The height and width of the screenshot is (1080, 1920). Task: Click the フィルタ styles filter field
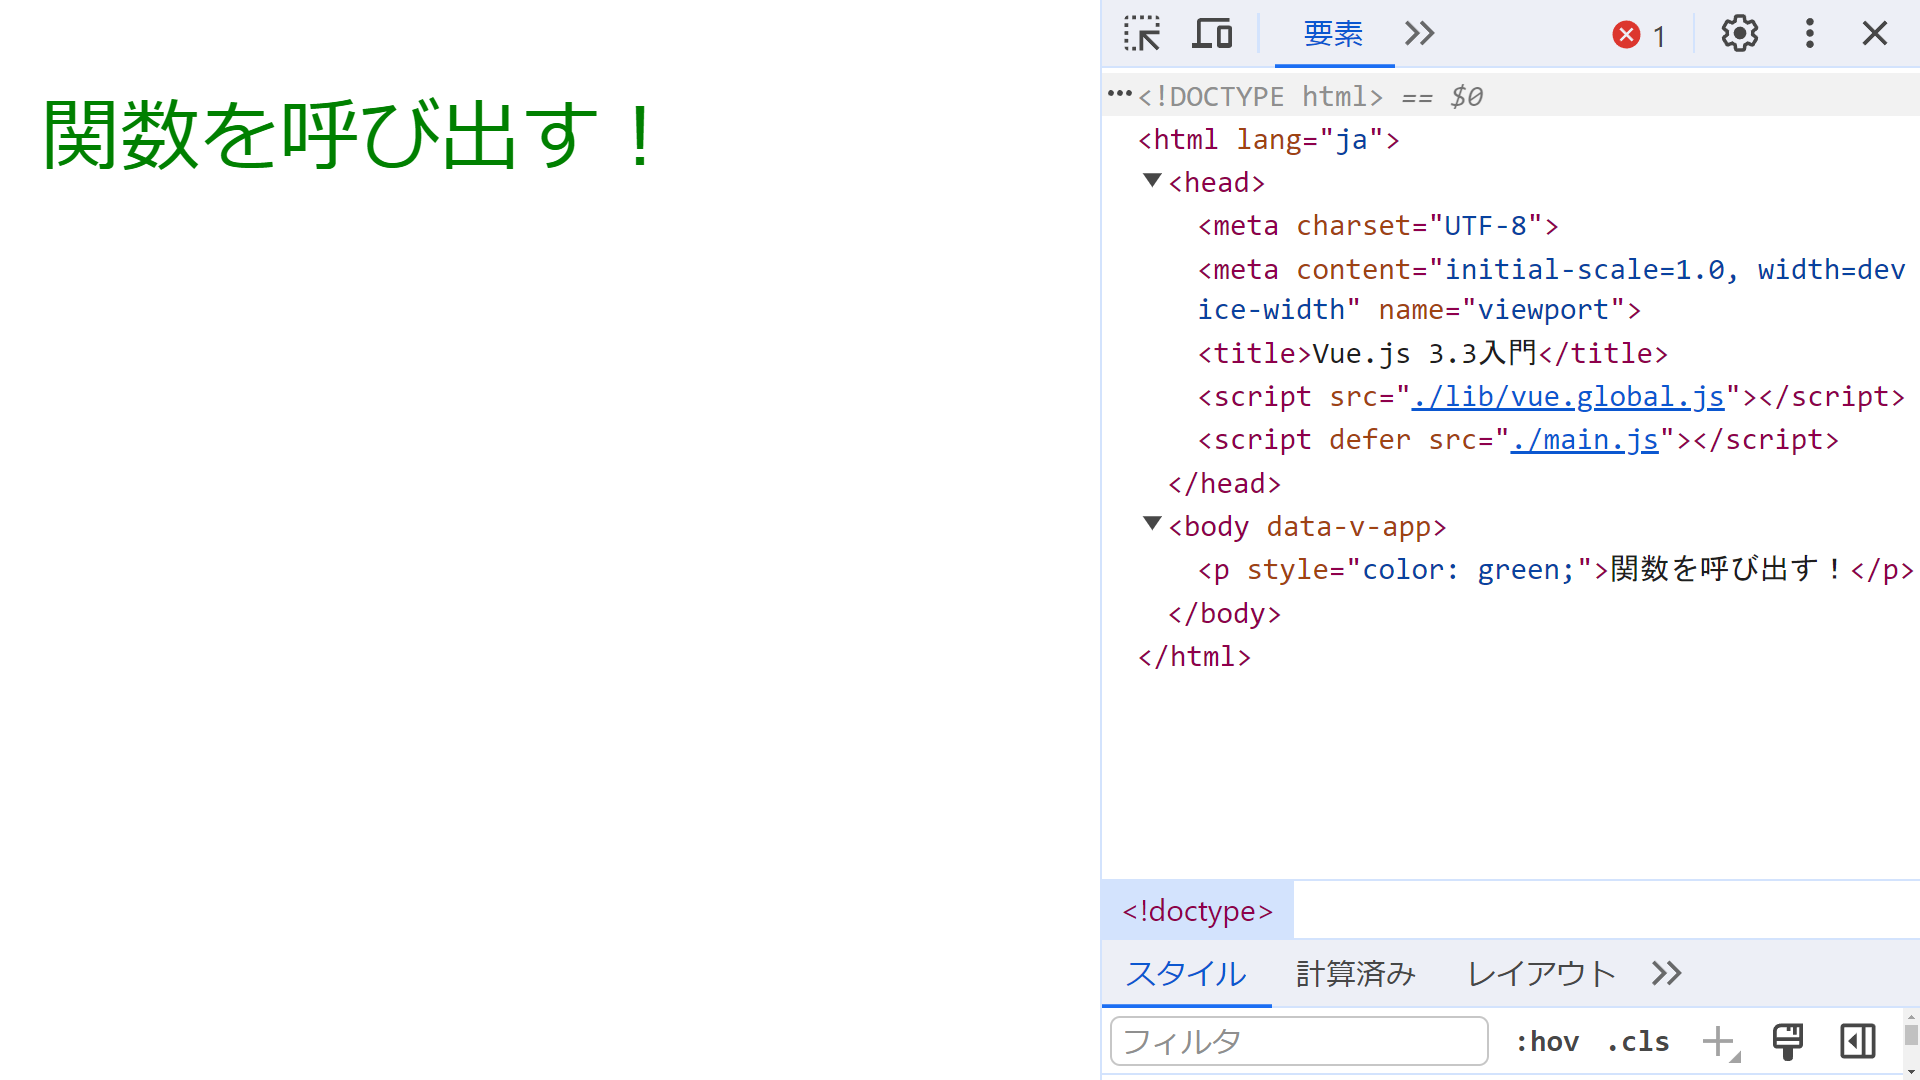click(x=1298, y=1042)
